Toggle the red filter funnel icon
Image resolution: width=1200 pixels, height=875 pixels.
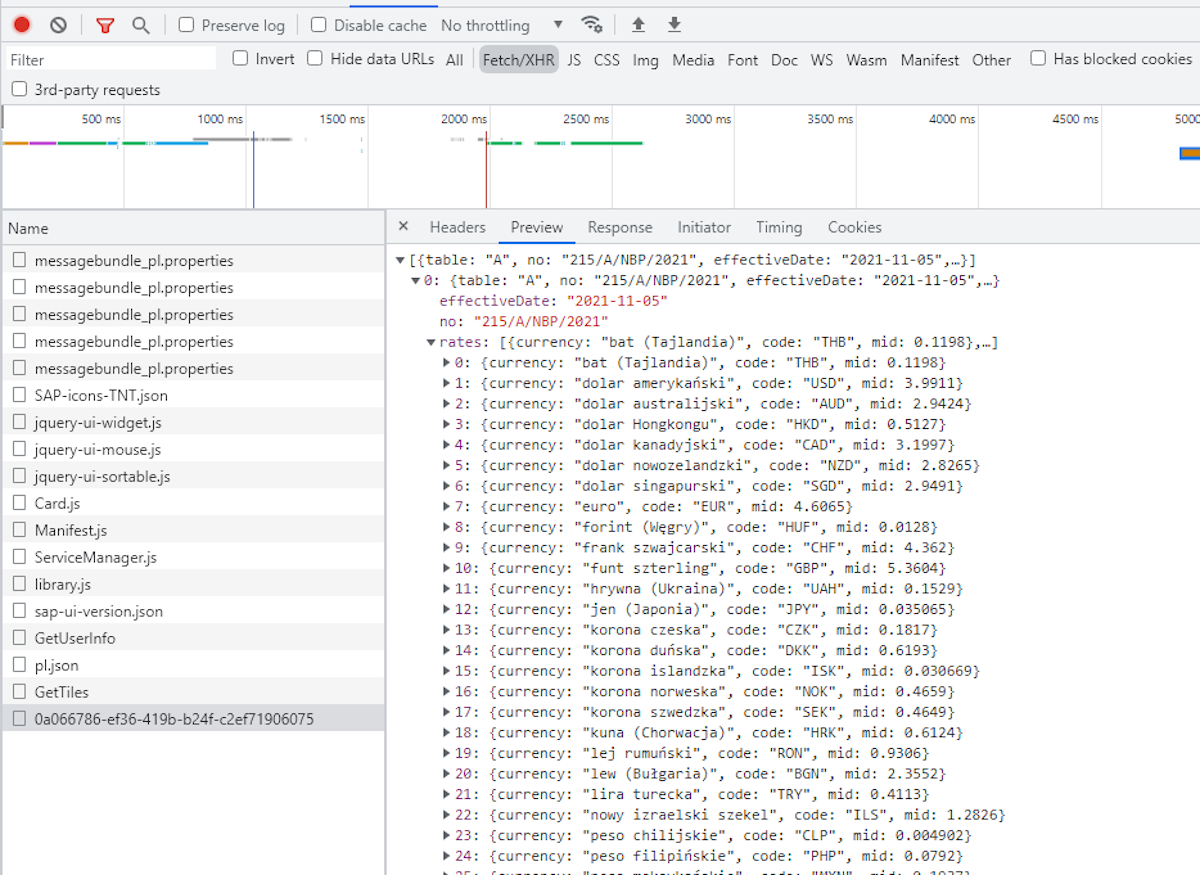(105, 25)
